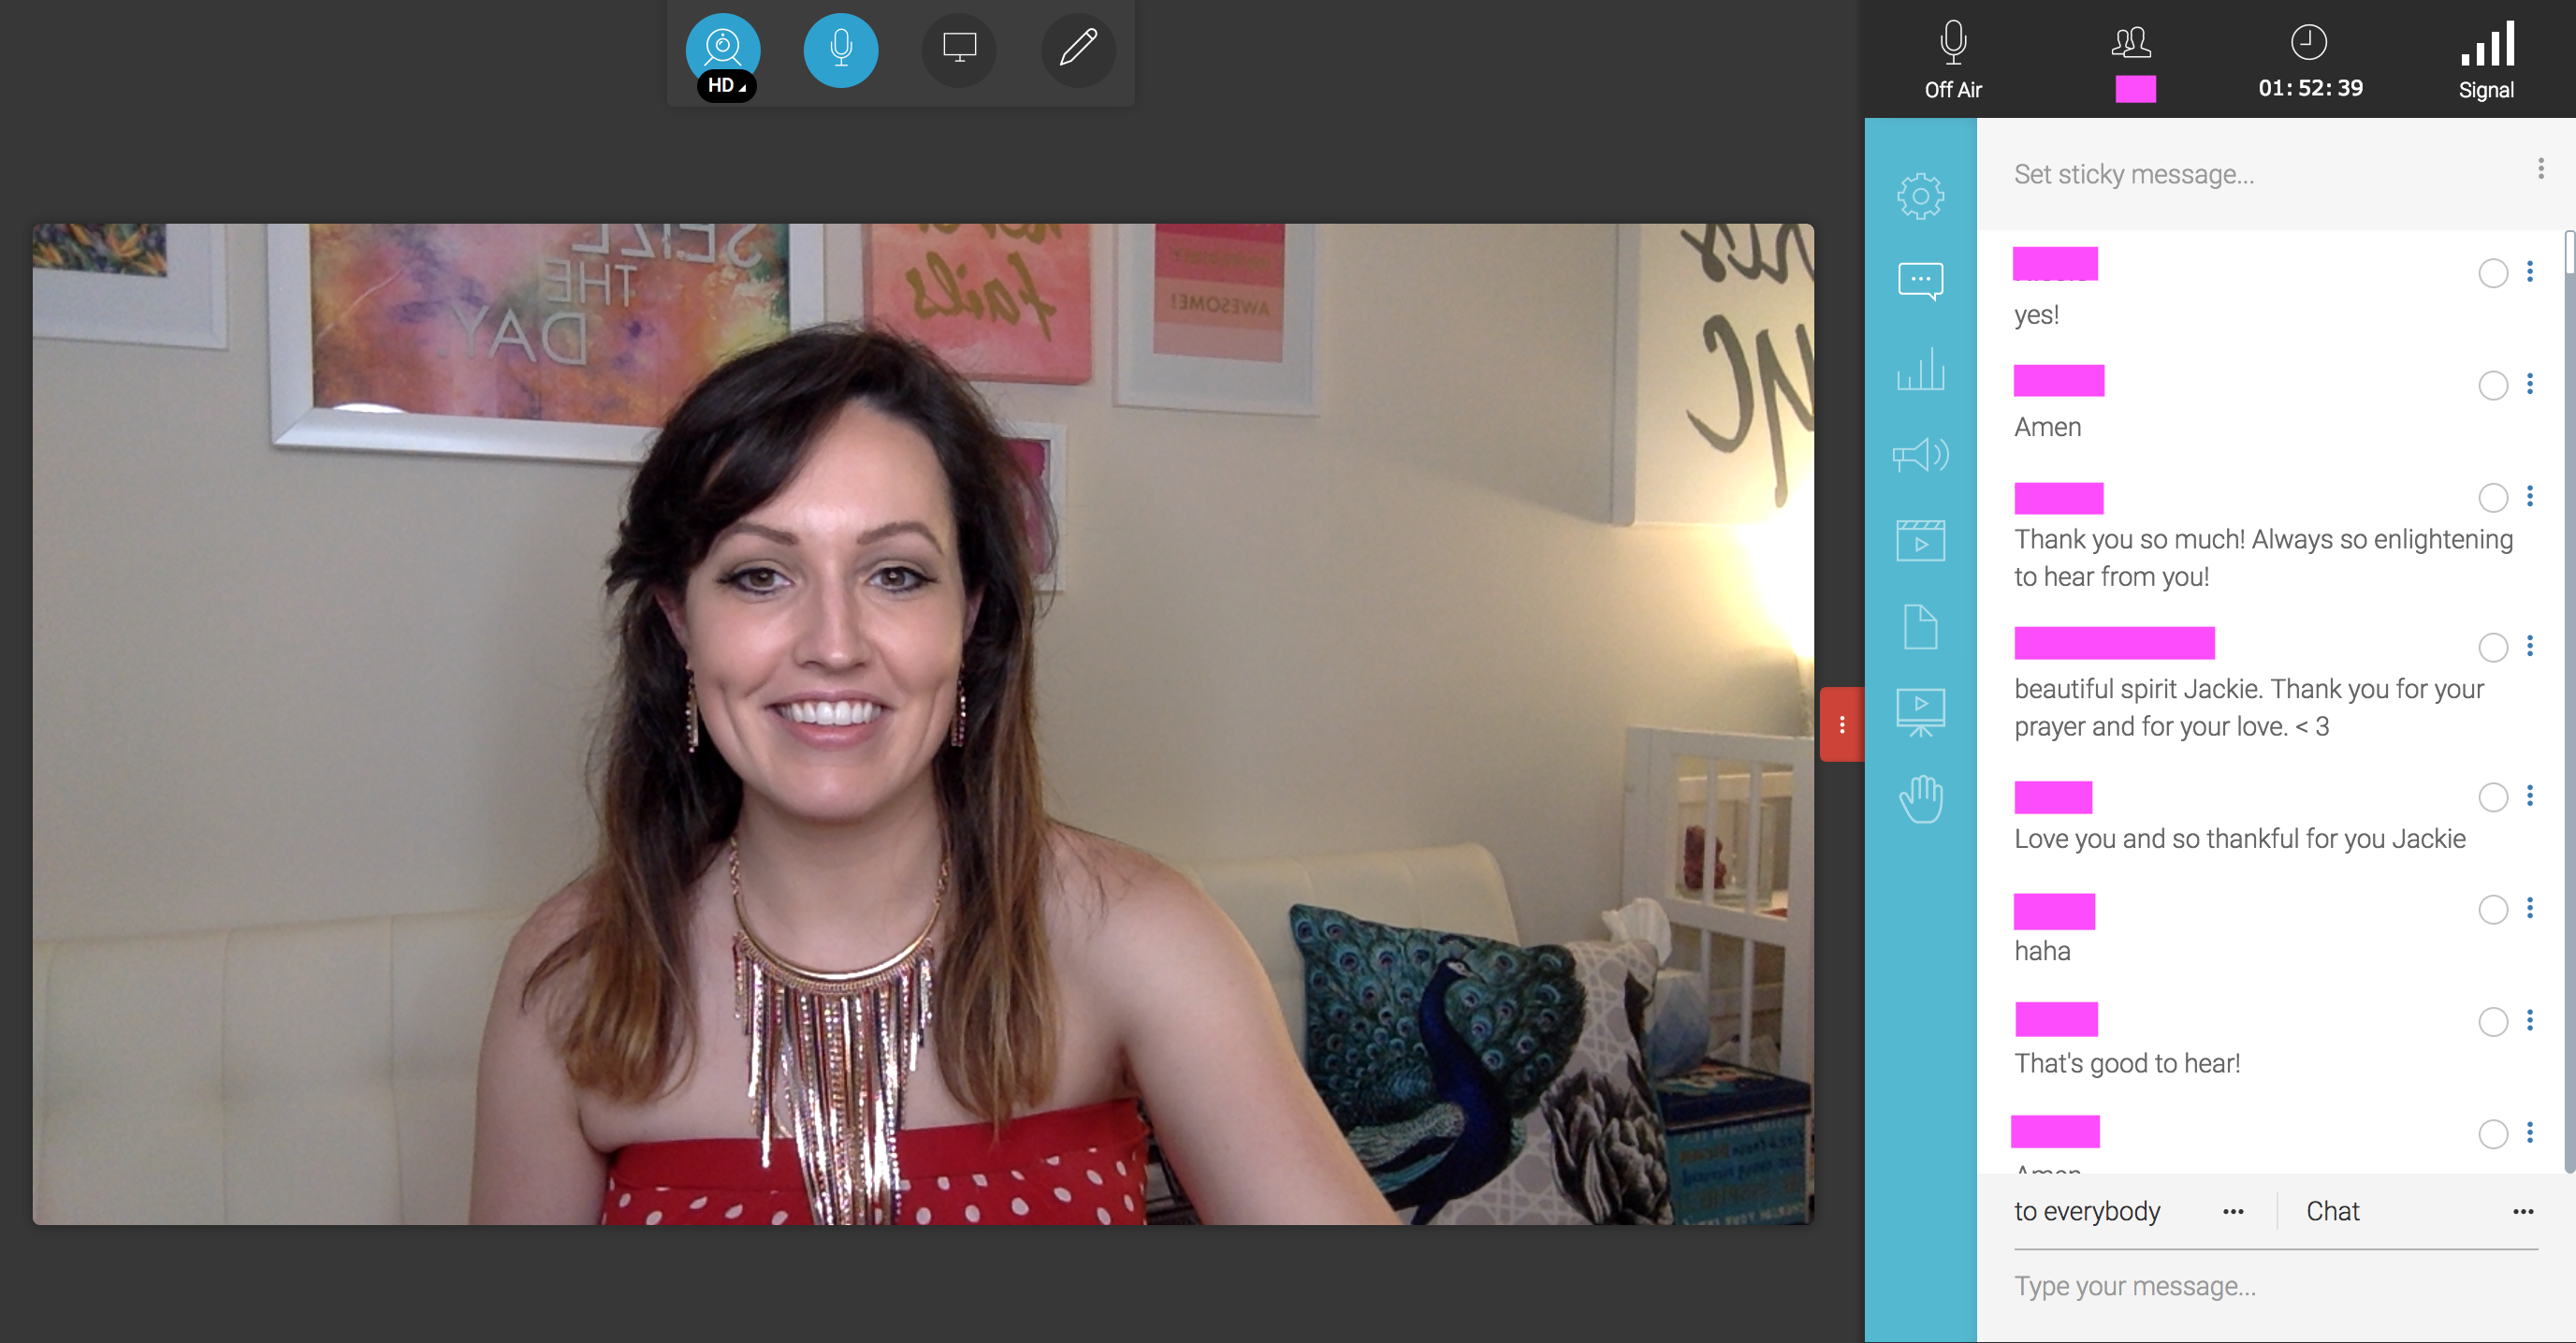Click the Off Air broadcast button
This screenshot has width=2576, height=1343.
[x=1952, y=60]
